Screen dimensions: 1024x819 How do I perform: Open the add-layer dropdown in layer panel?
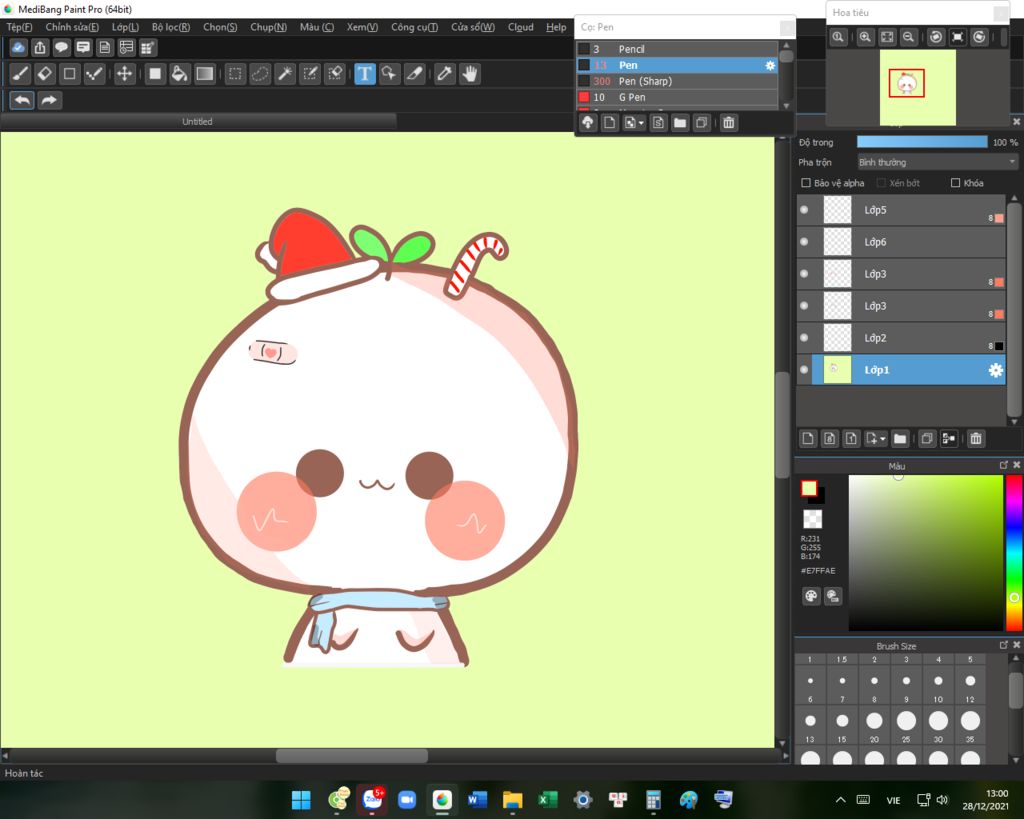click(x=875, y=439)
